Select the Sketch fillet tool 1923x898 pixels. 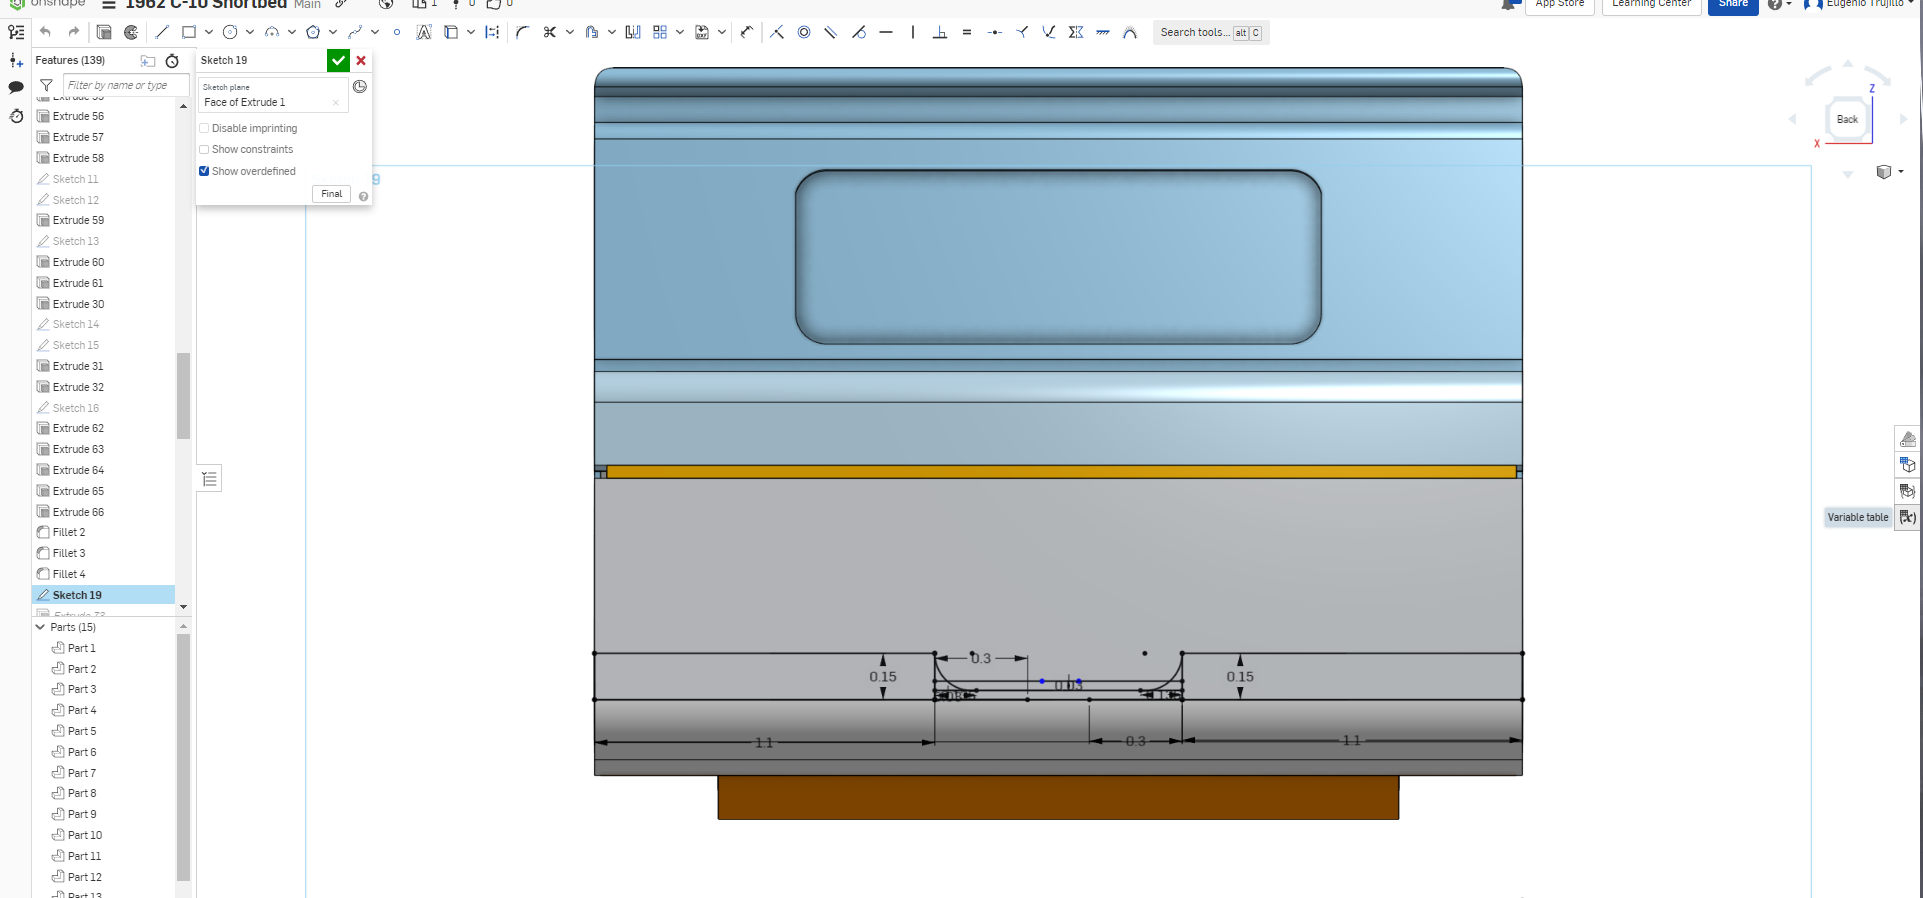coord(522,32)
